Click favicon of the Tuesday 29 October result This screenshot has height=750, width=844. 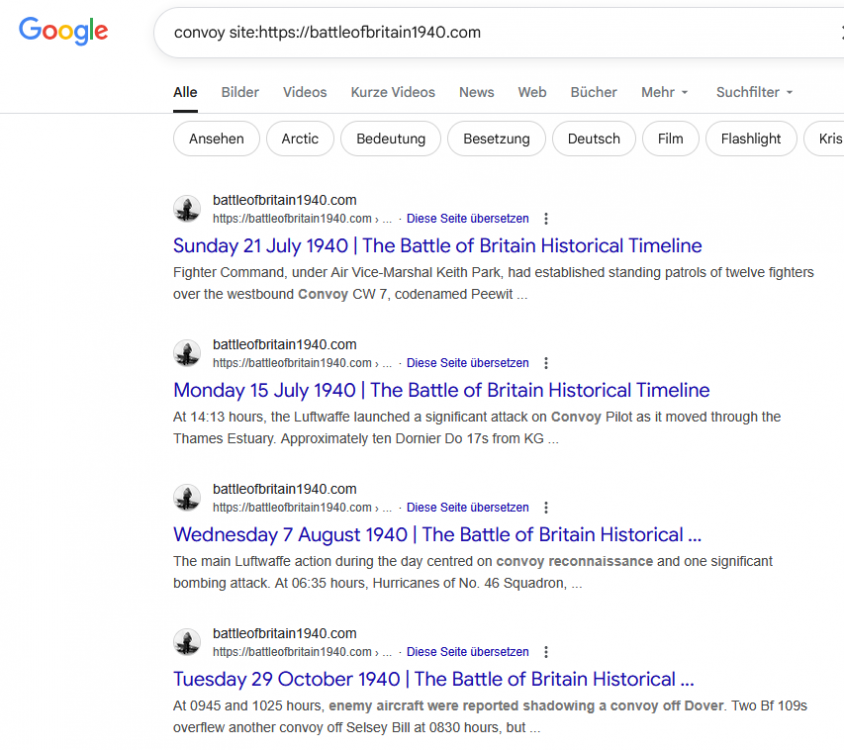pyautogui.click(x=187, y=642)
